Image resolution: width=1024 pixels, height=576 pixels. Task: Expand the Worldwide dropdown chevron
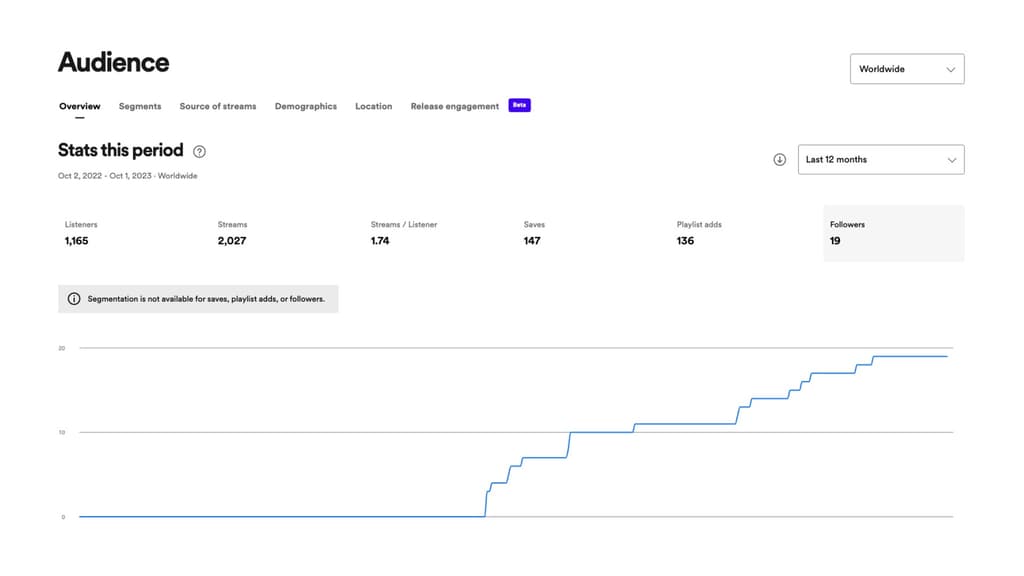pyautogui.click(x=949, y=69)
